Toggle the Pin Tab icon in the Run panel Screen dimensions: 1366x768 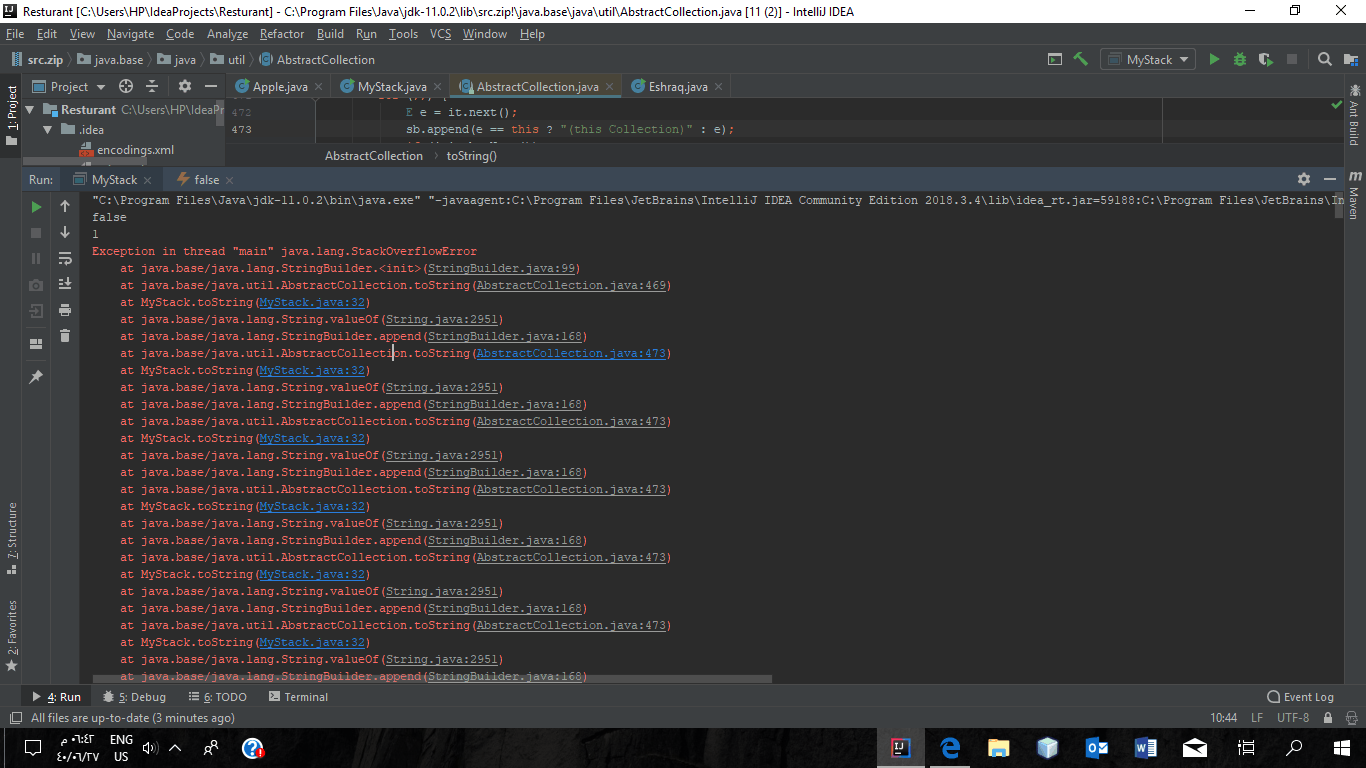(36, 377)
